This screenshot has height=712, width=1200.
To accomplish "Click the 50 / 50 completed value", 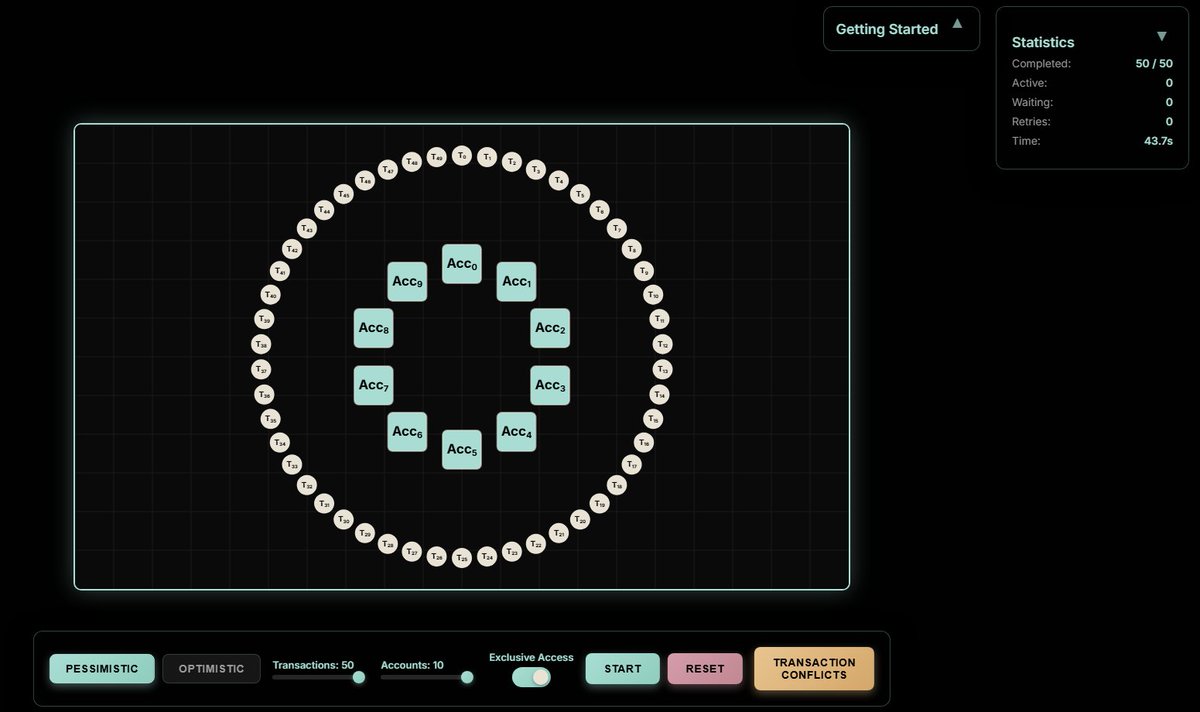I will coord(1154,63).
